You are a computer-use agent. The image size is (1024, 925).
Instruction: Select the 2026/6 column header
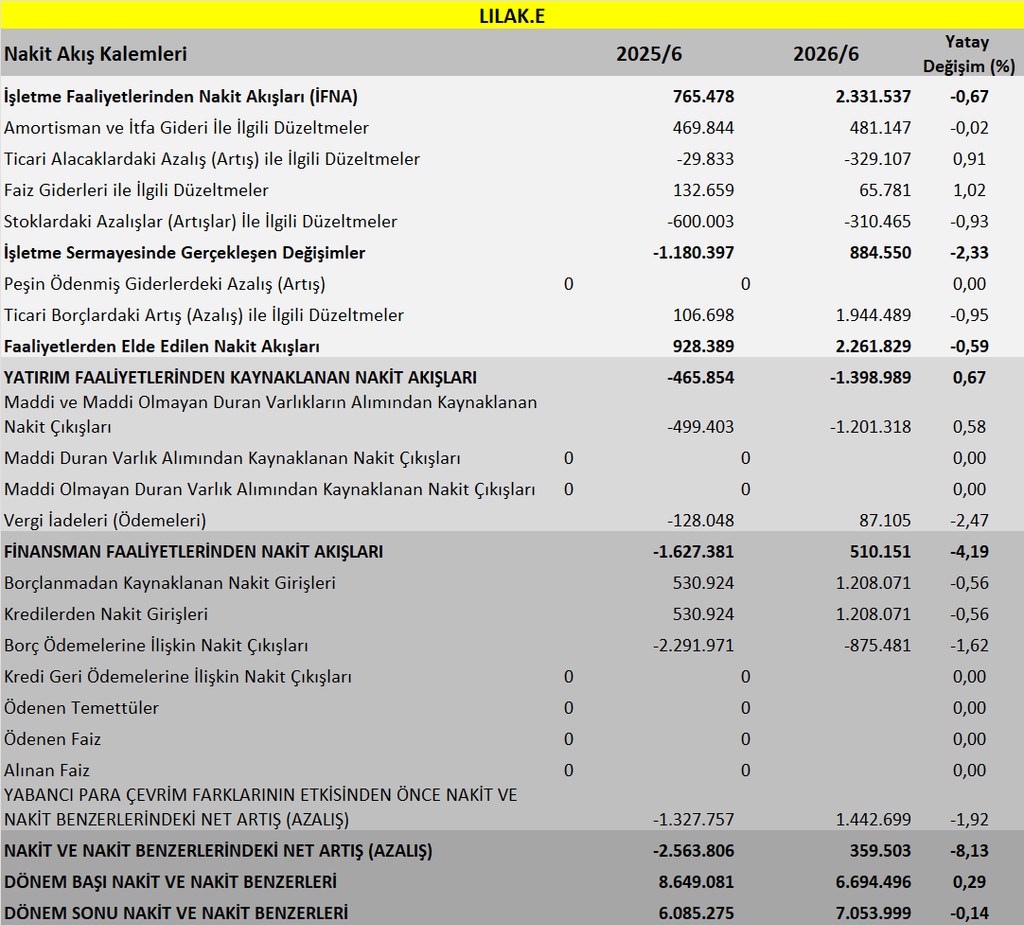[x=825, y=54]
